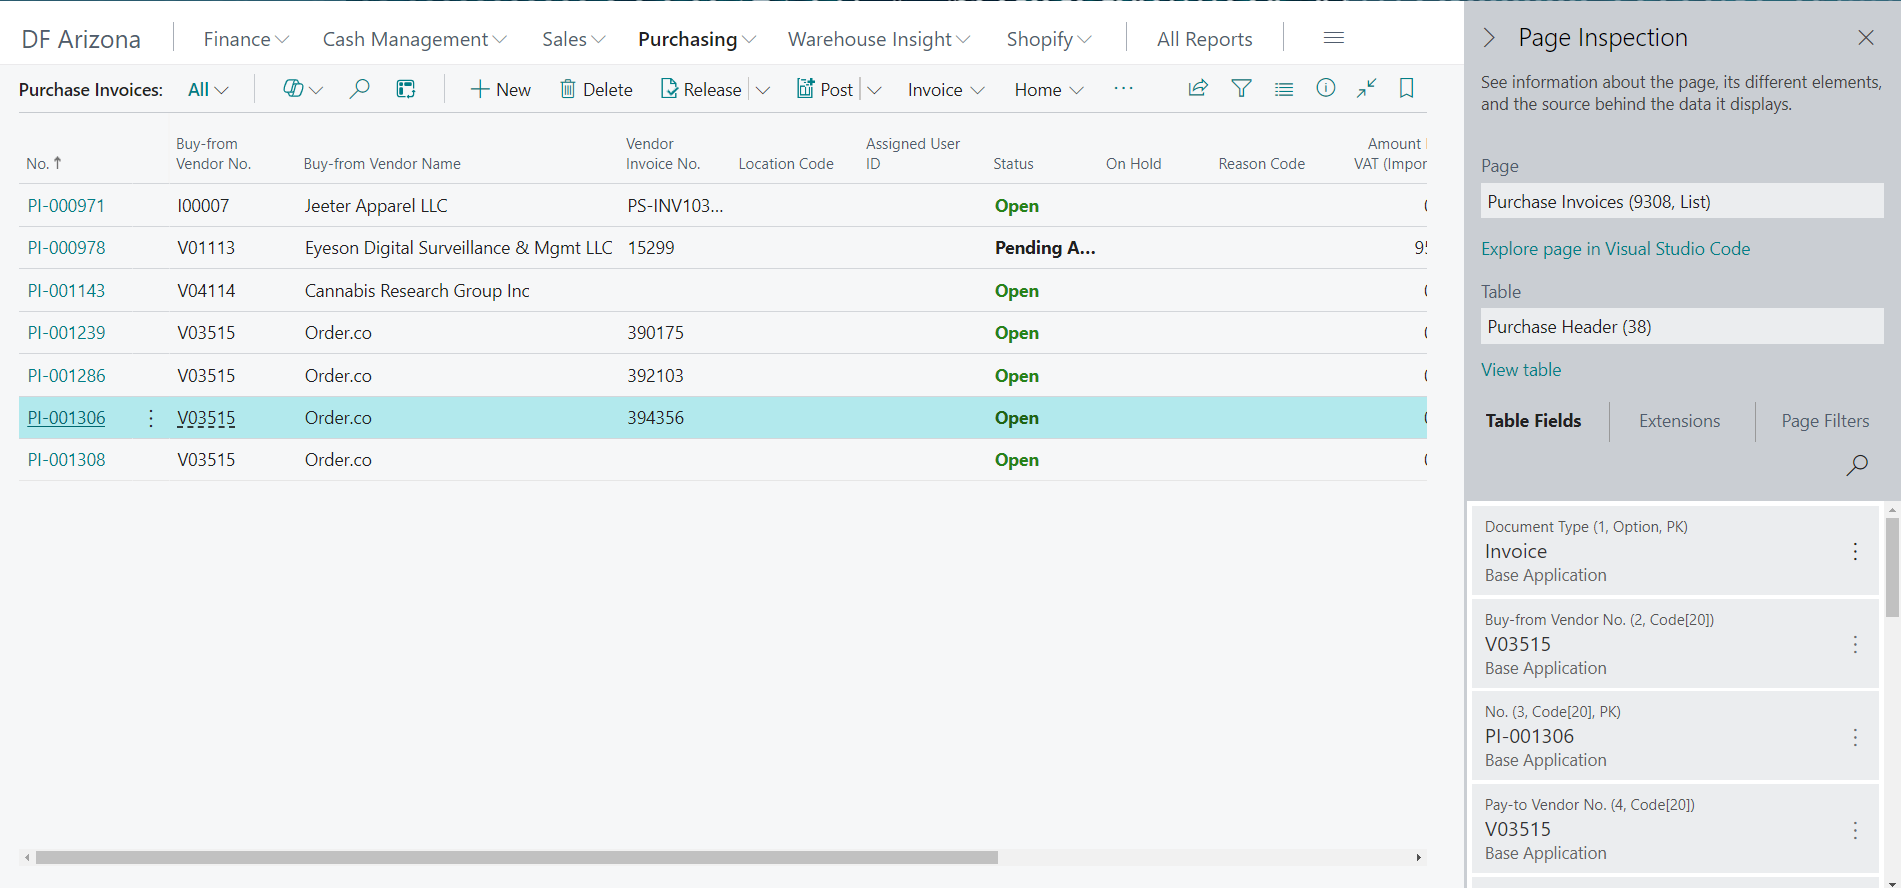Click the horizontal scrollbar of the list
Viewport: 1901px width, 888px height.
[x=516, y=857]
